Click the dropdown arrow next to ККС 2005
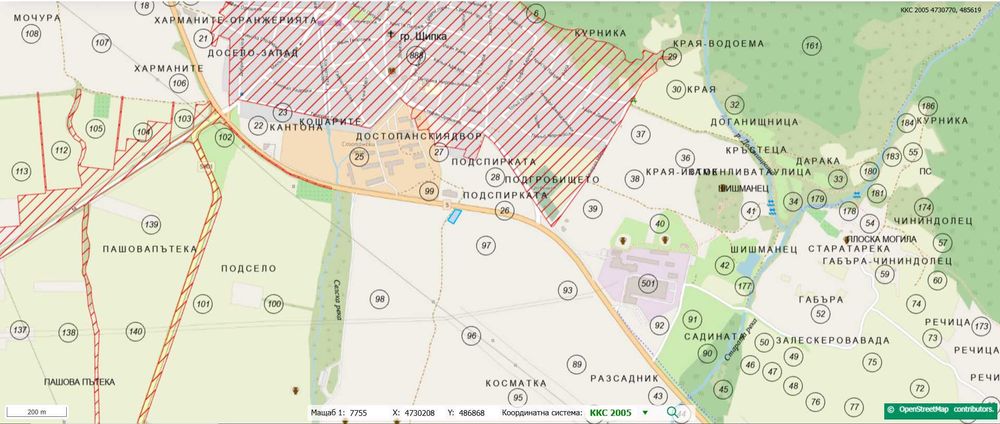The image size is (1000, 424). tap(645, 413)
